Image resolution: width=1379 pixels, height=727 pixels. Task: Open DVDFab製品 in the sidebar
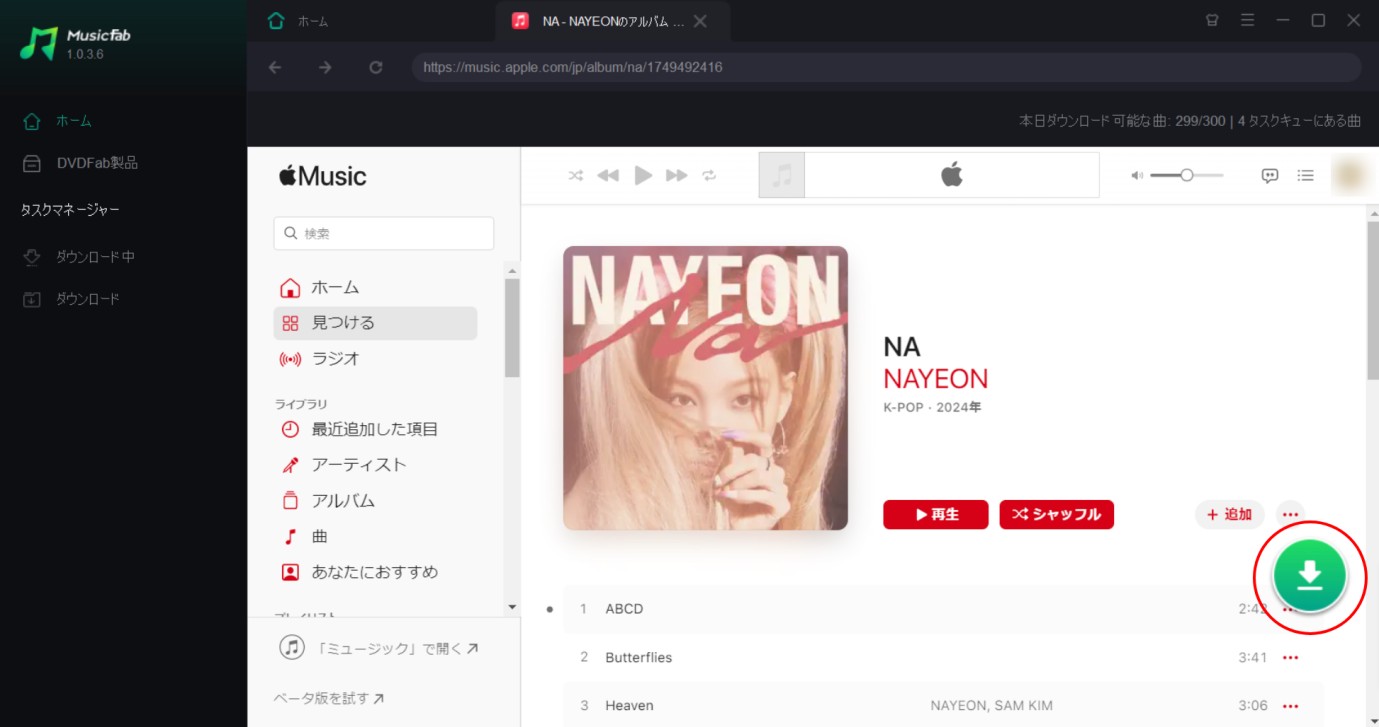pyautogui.click(x=80, y=163)
